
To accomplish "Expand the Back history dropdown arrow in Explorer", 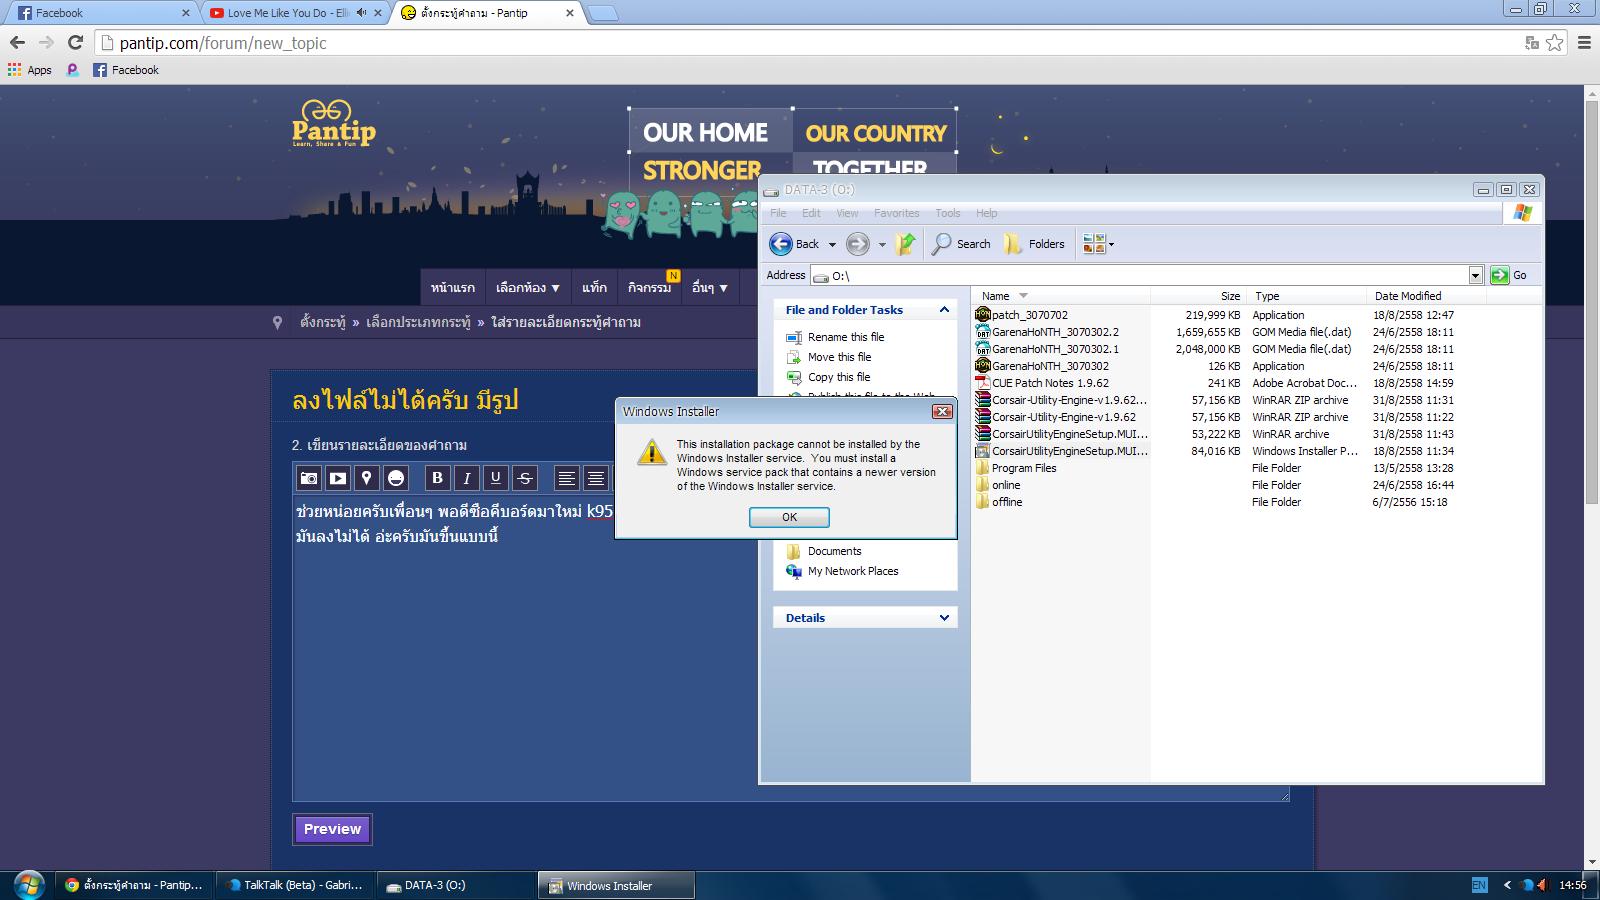I will [832, 245].
